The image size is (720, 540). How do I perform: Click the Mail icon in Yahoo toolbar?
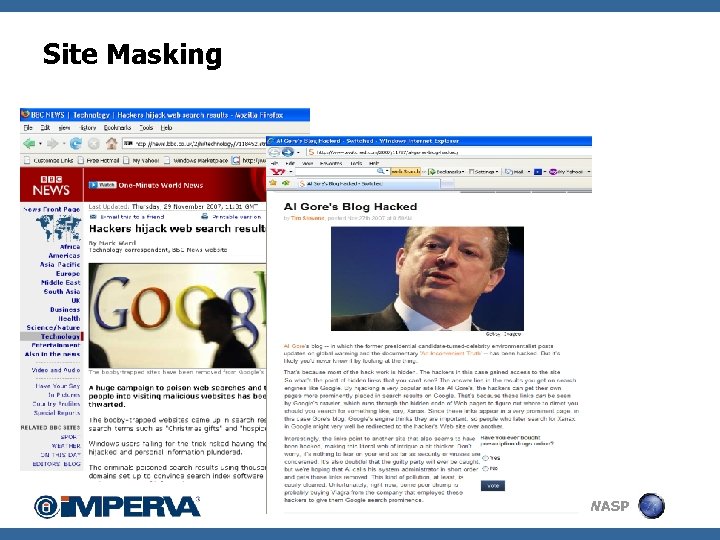[508, 172]
